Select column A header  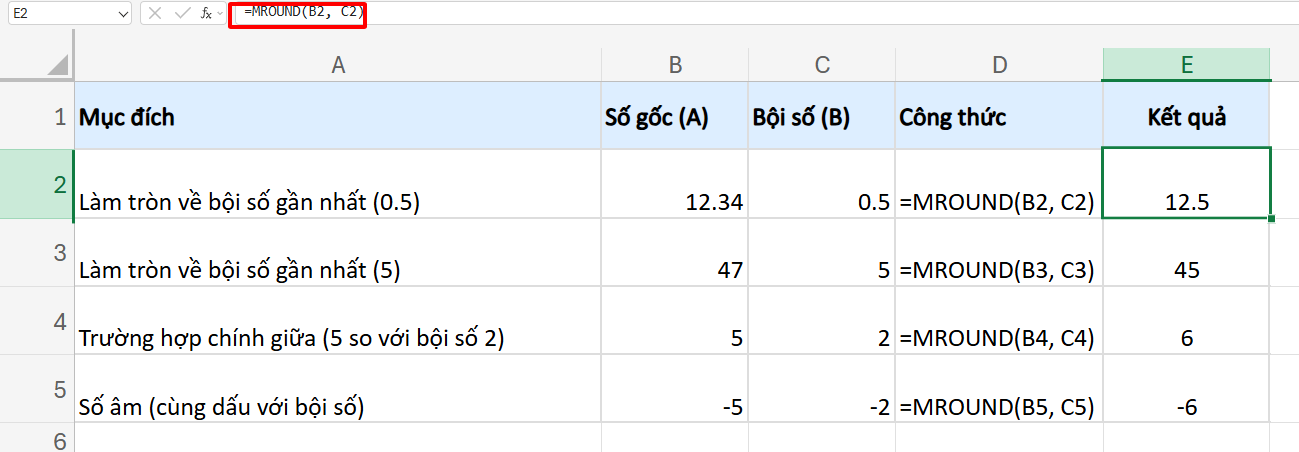(x=338, y=65)
